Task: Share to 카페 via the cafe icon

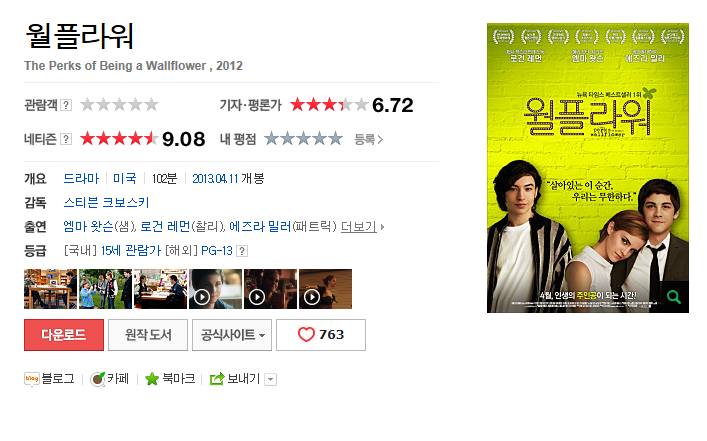Action: click(x=97, y=379)
